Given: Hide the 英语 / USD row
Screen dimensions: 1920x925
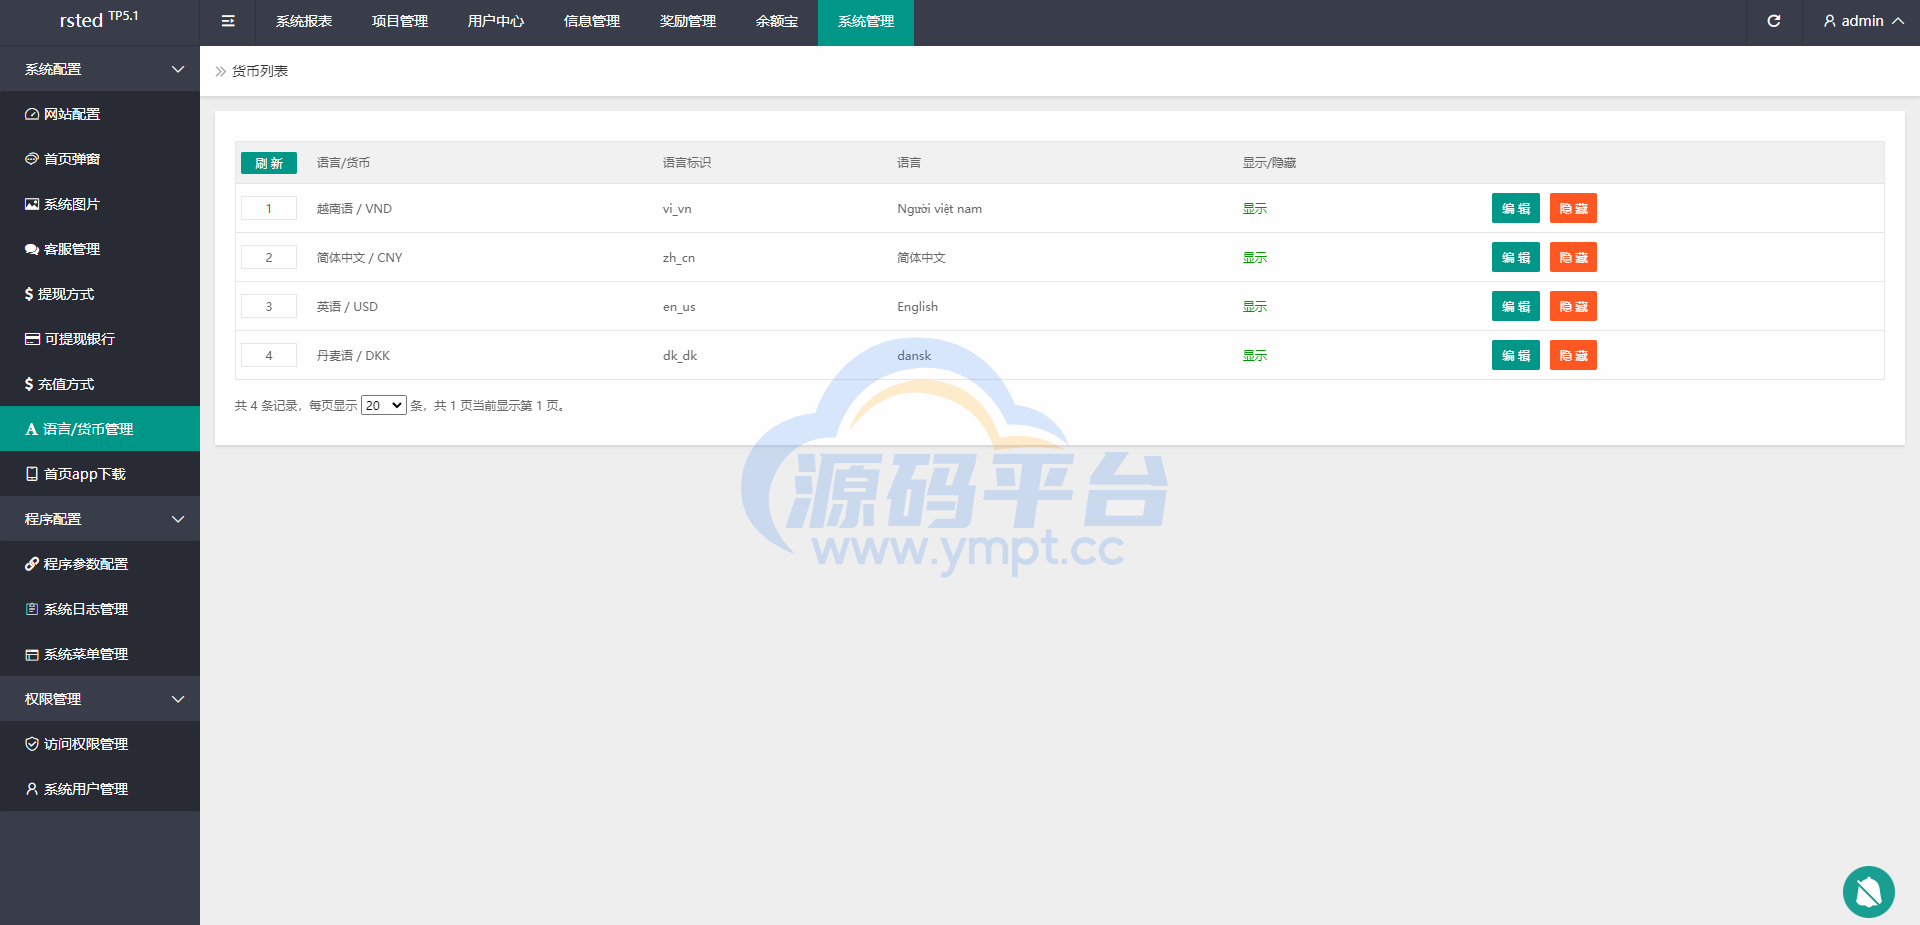Looking at the screenshot, I should (x=1573, y=306).
